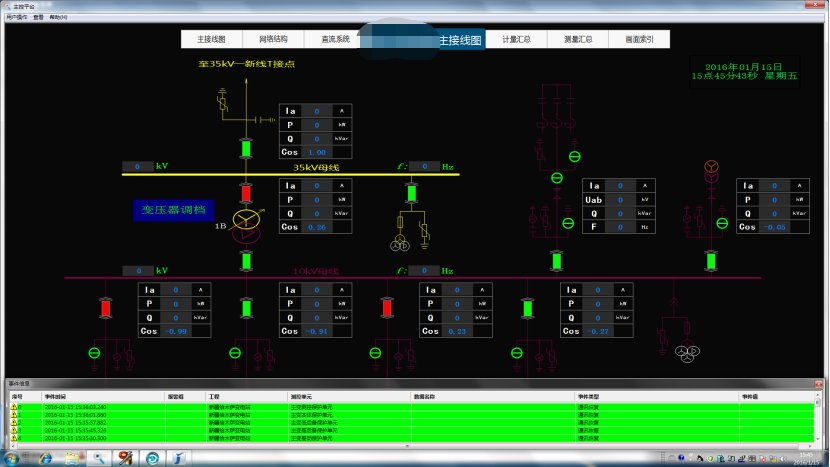
Task: Click the Cos 1.00 value of the incoming line
Action: [317, 152]
